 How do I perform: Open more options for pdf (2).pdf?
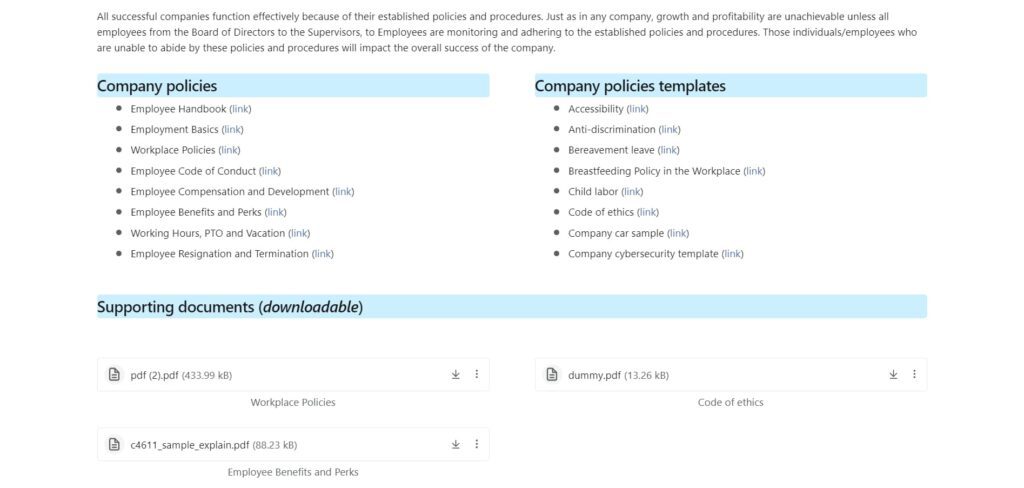pyautogui.click(x=476, y=374)
